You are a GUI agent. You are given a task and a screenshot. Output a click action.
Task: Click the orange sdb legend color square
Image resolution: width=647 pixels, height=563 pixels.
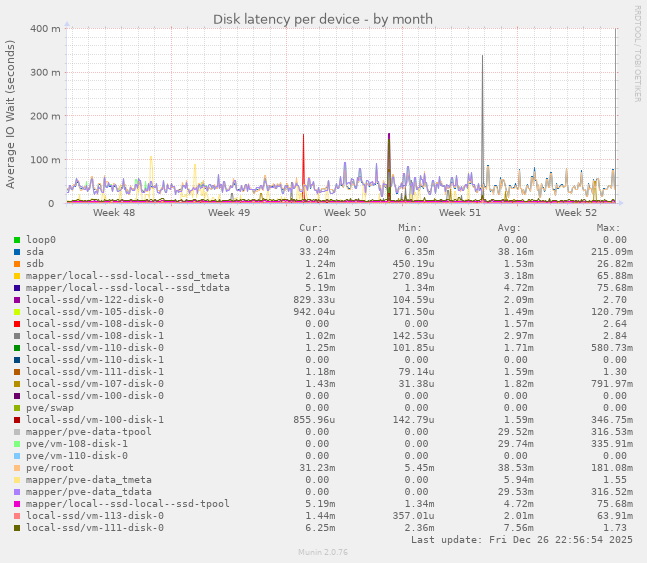point(17,264)
